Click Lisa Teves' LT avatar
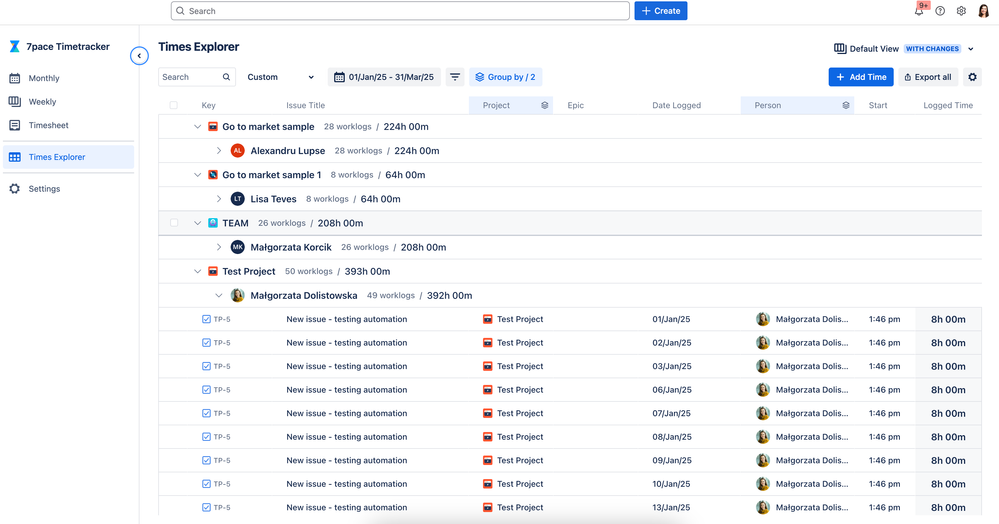 (x=238, y=199)
